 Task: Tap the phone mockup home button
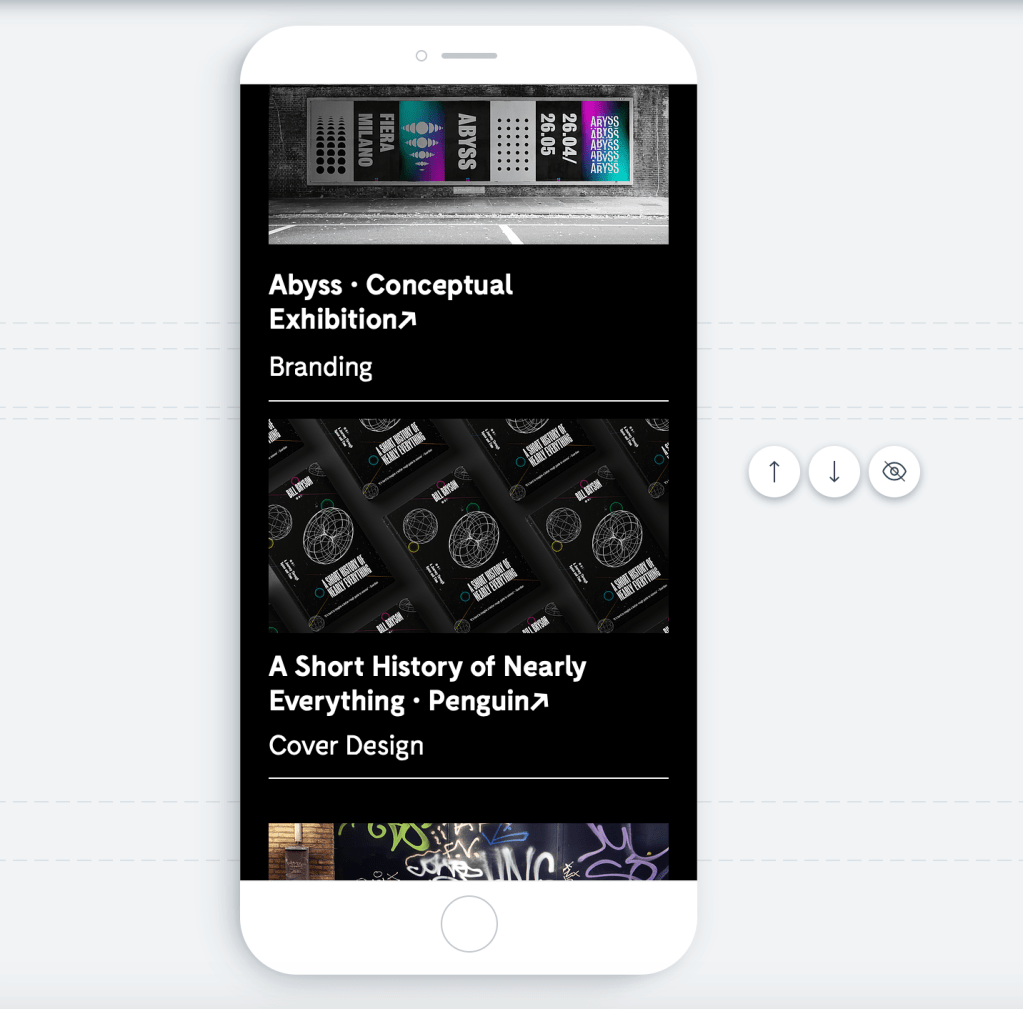tap(468, 924)
